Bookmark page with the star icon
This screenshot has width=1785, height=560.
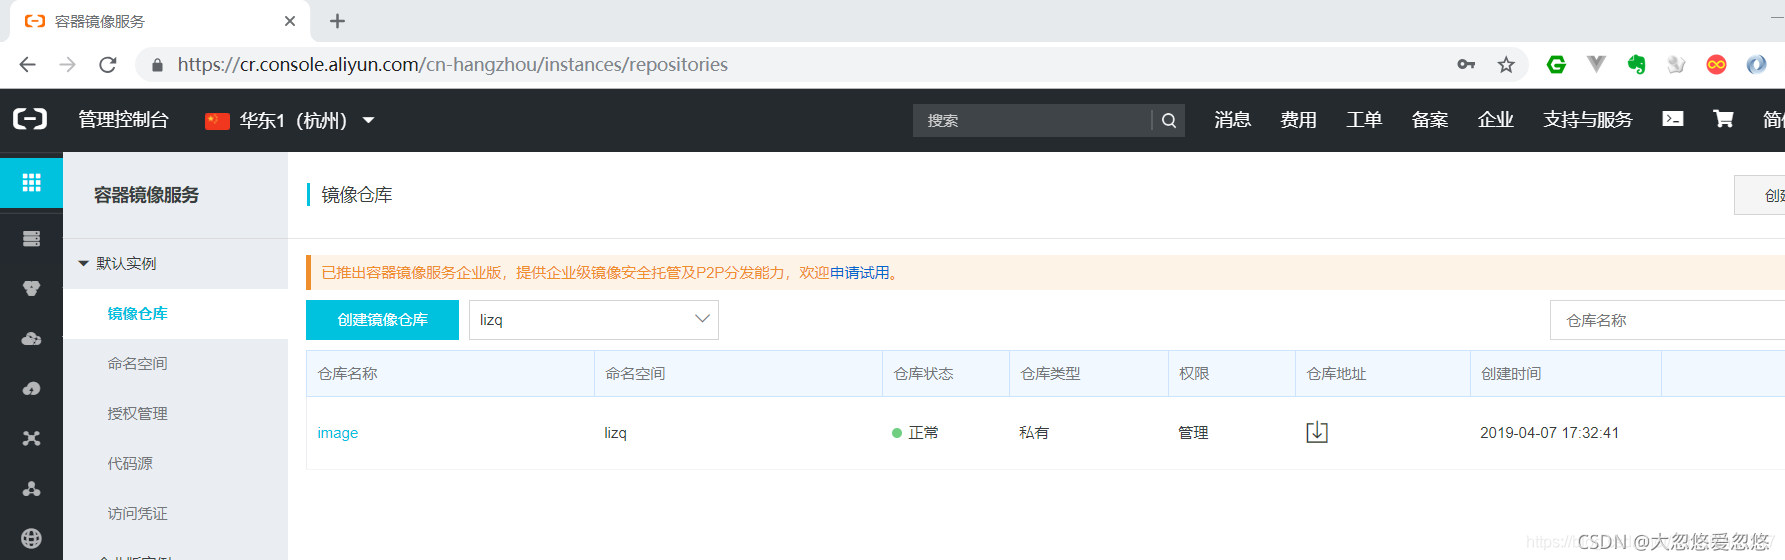[1506, 65]
